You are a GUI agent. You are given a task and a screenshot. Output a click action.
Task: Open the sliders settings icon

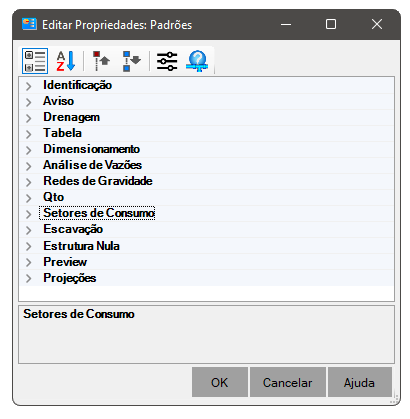(x=167, y=61)
